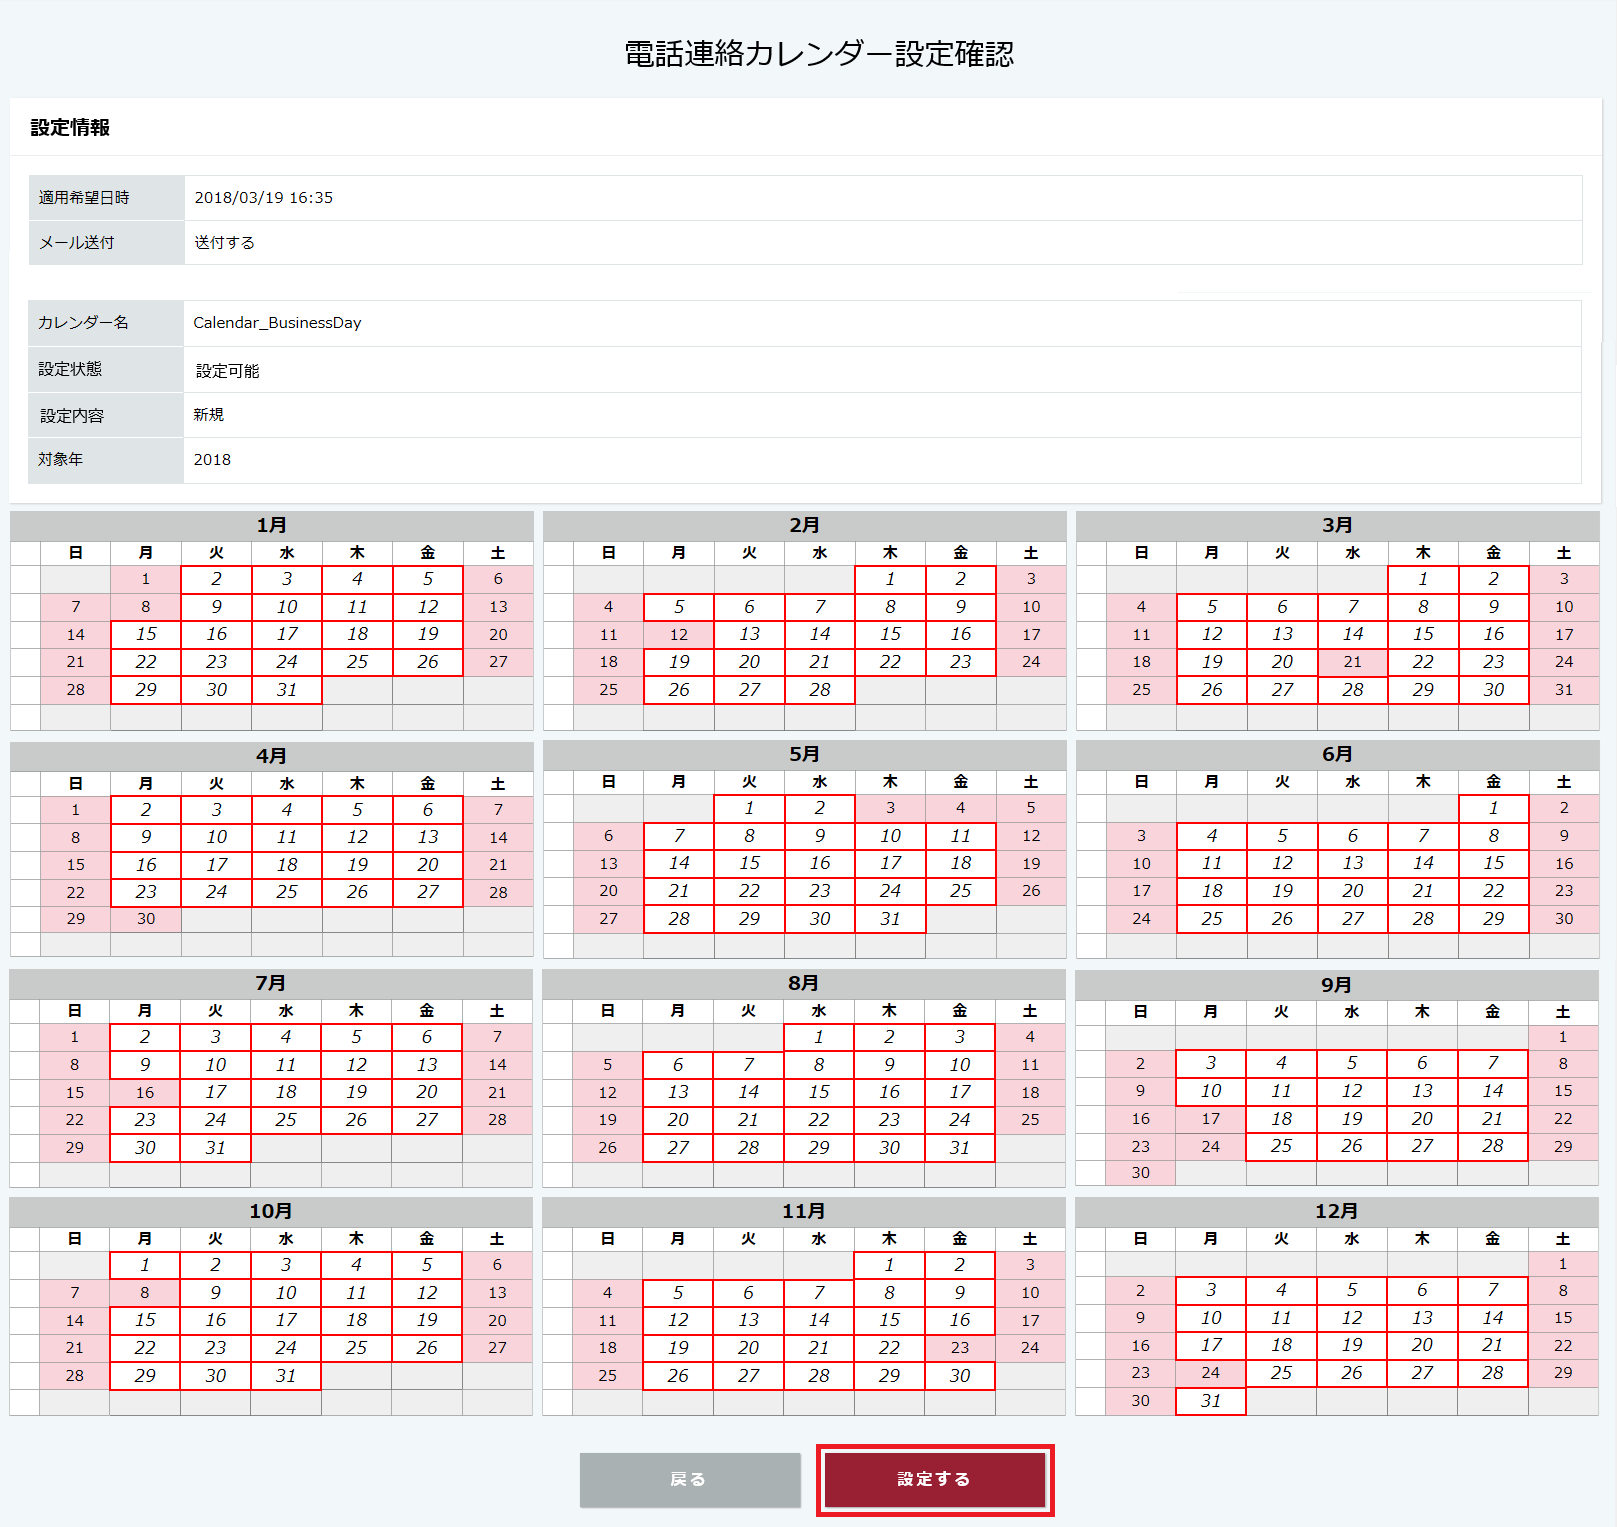
Task: Click the 8月 month header
Action: click(804, 983)
